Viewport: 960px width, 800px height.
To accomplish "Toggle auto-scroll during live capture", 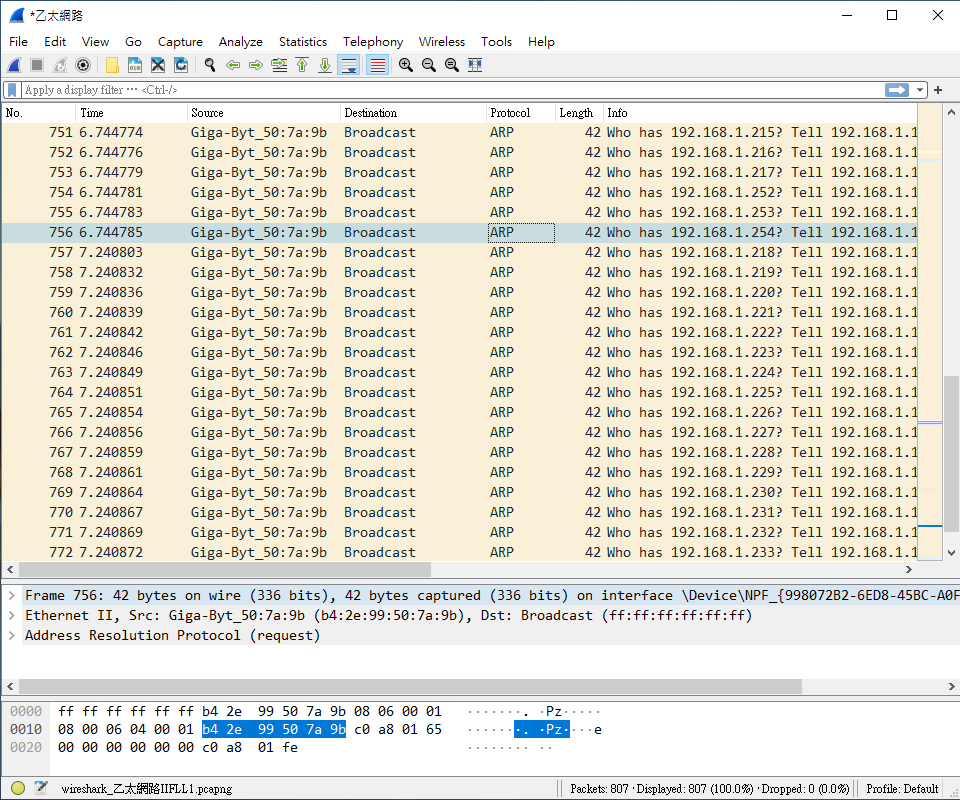I will [348, 65].
